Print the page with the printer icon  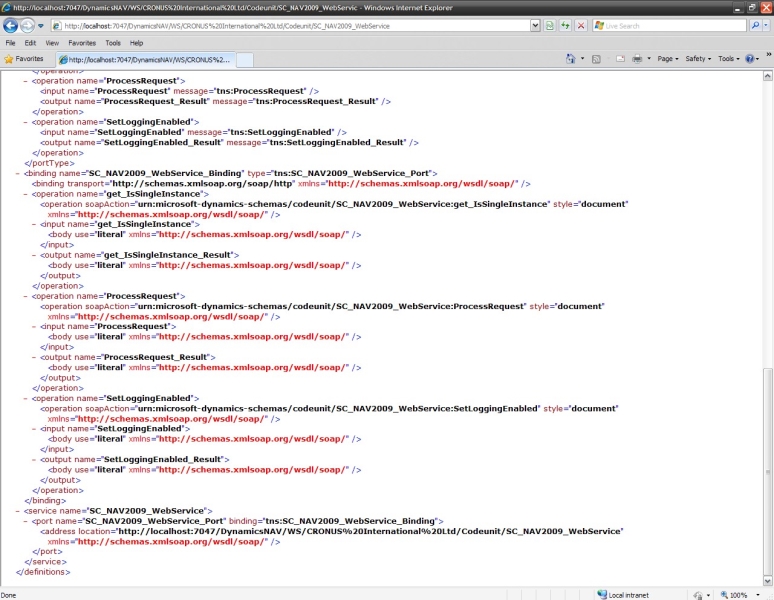click(637, 59)
